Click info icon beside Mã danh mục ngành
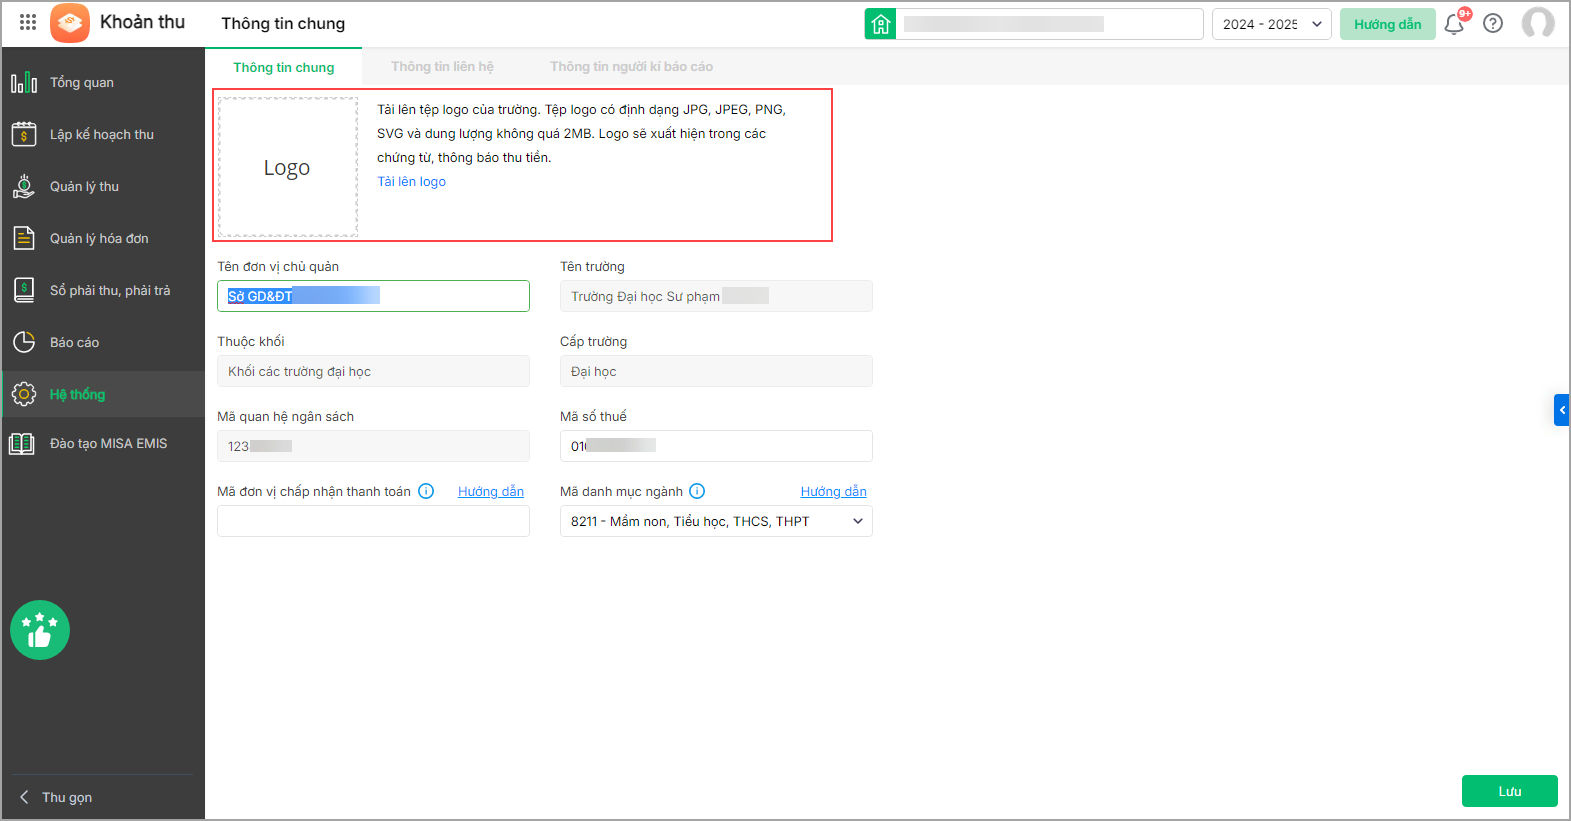This screenshot has width=1571, height=821. pos(697,491)
